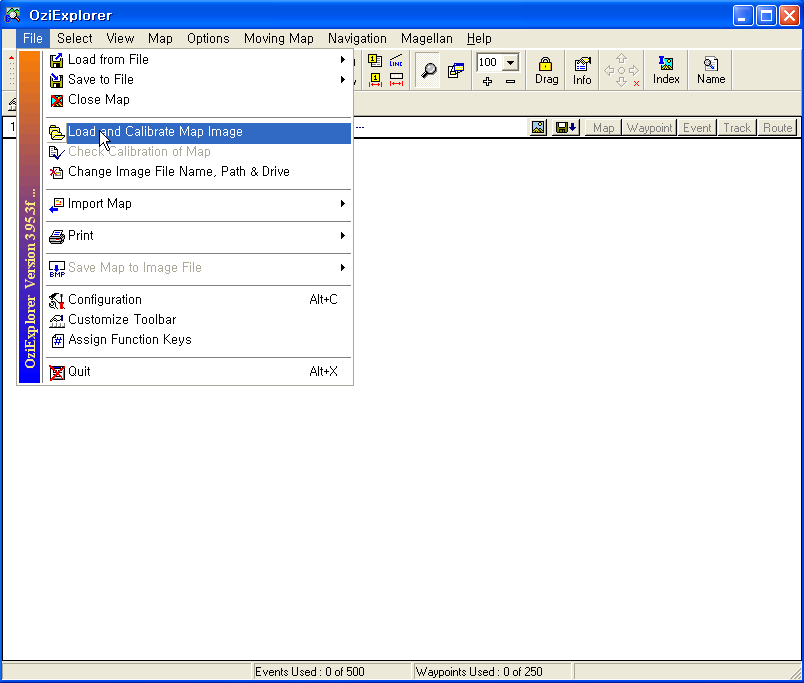
Task: Open Configuration from the File menu
Action: click(198, 299)
